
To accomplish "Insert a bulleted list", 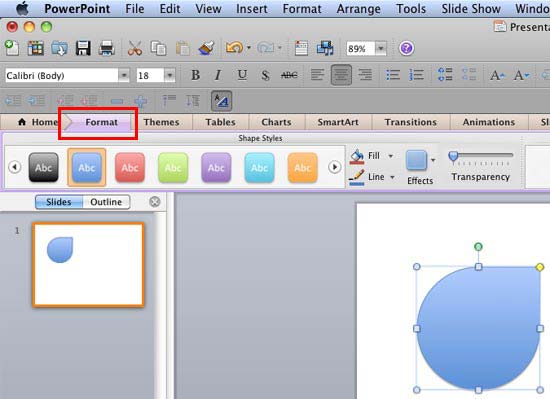I will 393,75.
